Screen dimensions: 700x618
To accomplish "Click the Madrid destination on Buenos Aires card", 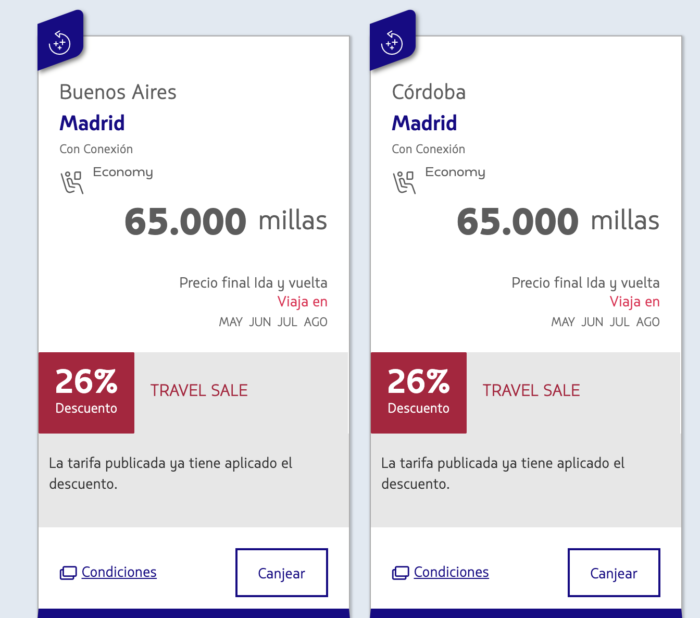I will click(92, 123).
